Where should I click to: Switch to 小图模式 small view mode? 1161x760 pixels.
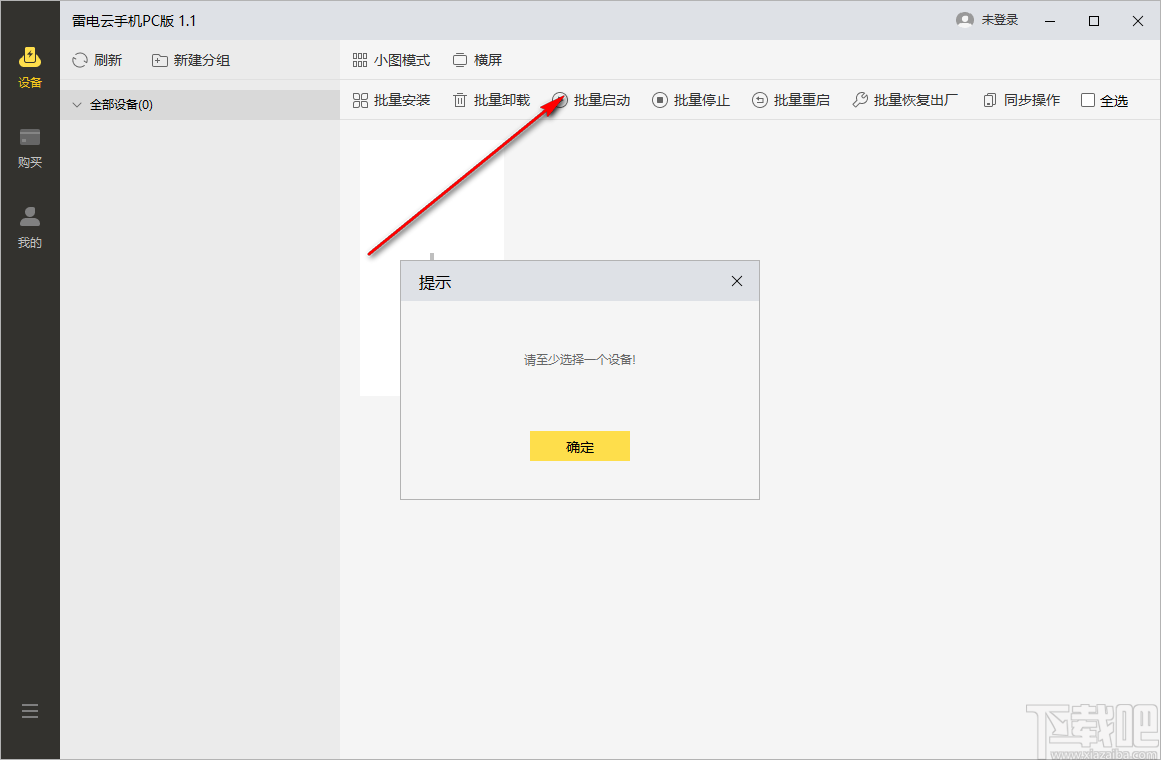[392, 60]
